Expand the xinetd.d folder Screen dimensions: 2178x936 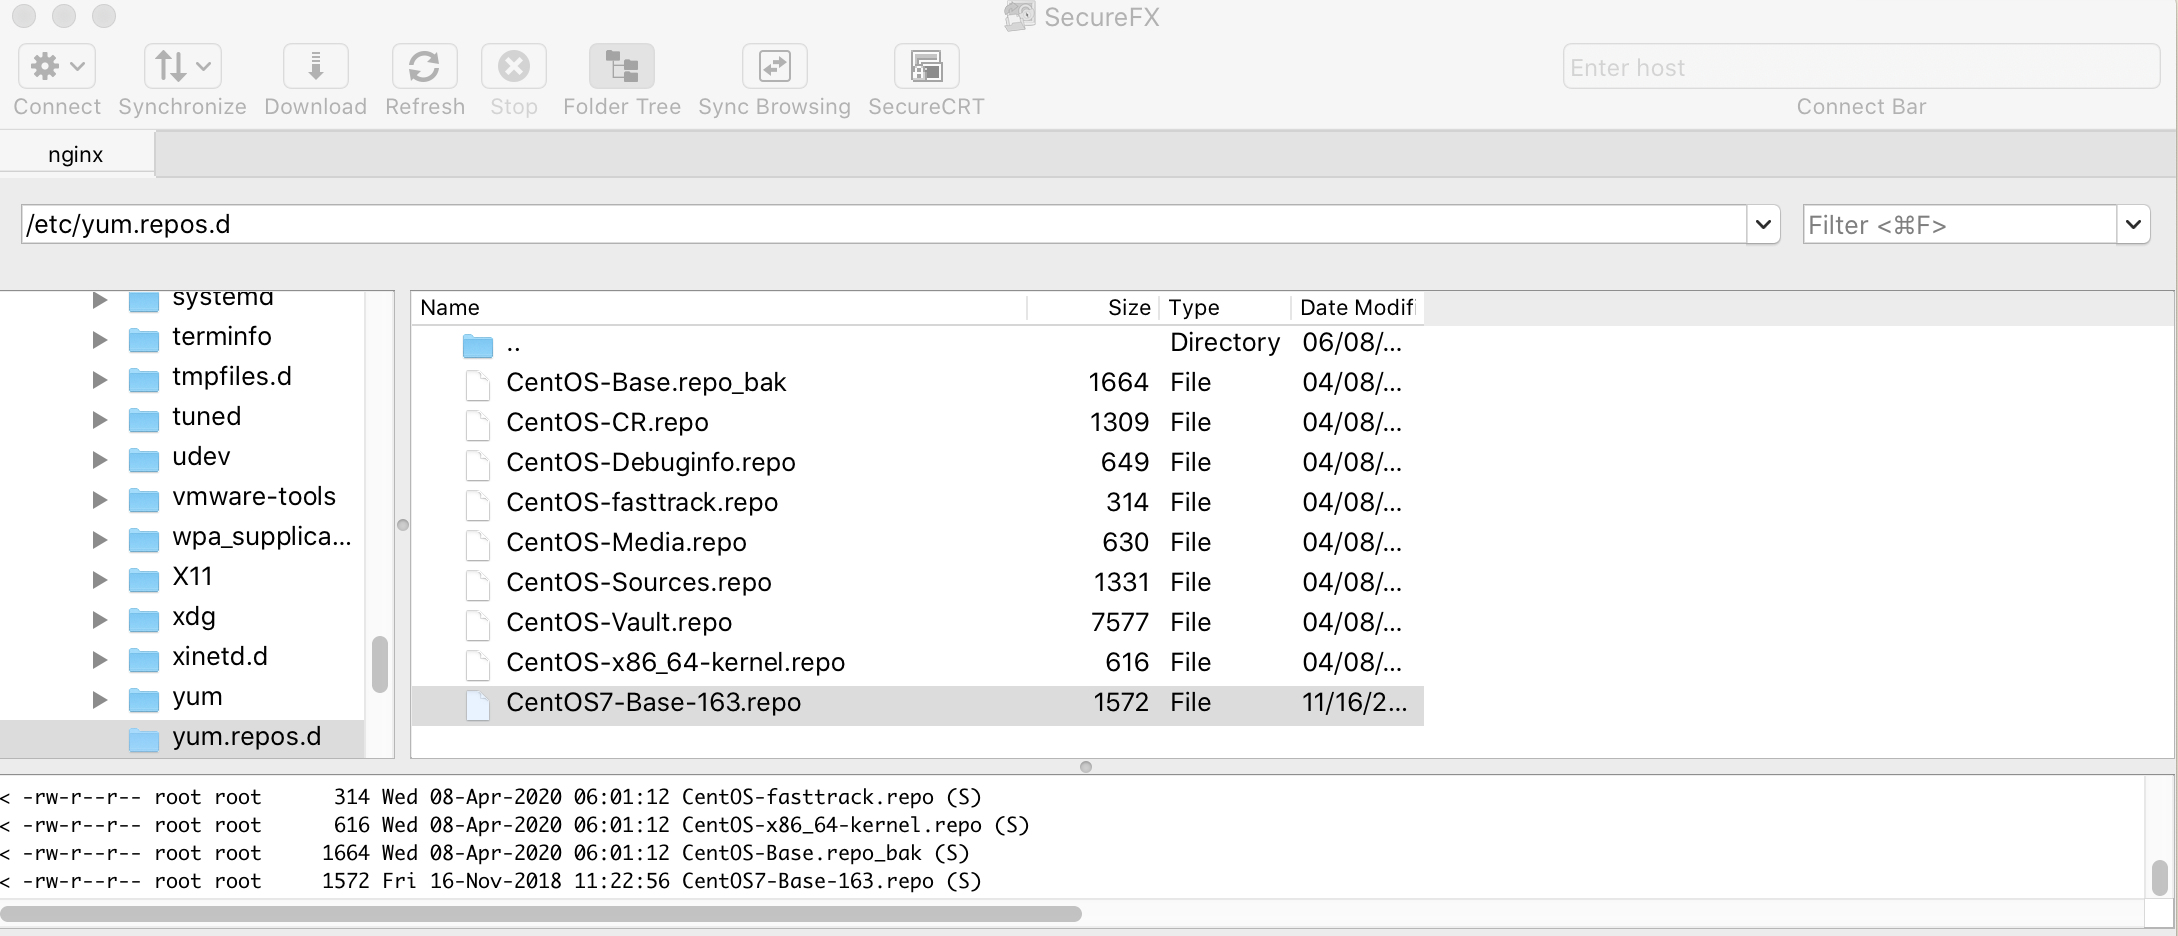(99, 660)
